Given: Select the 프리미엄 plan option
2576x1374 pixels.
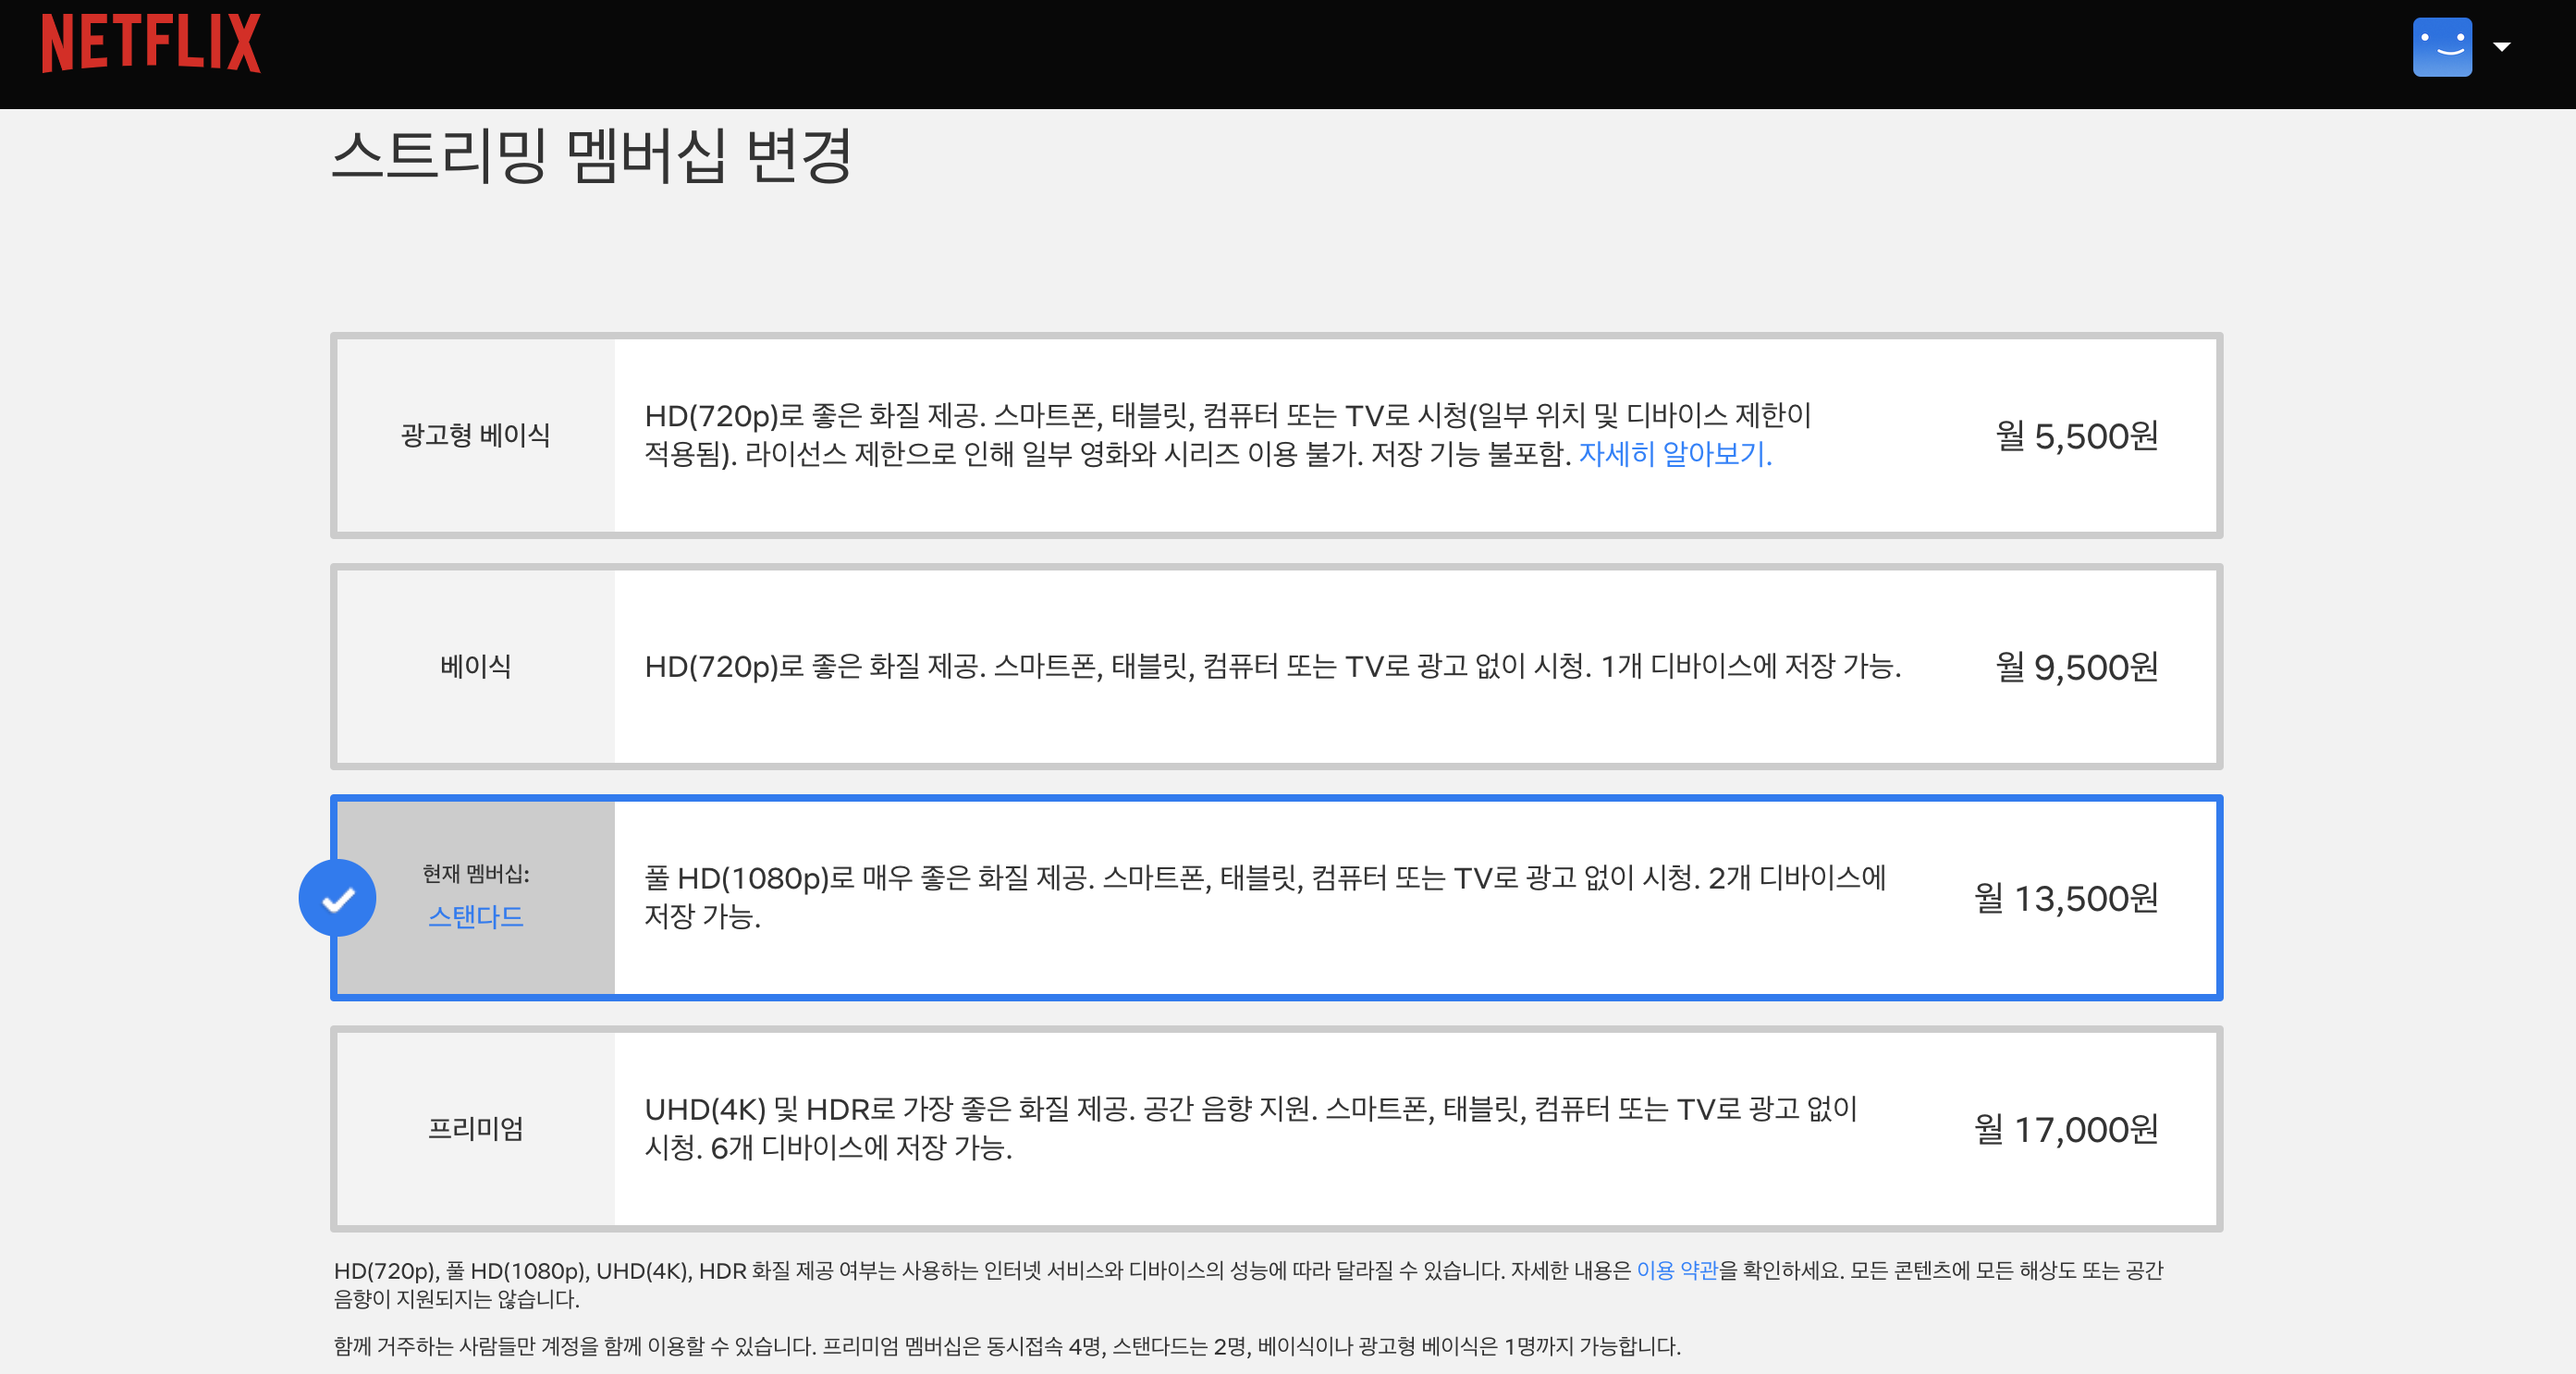Looking at the screenshot, I should click(476, 1129).
